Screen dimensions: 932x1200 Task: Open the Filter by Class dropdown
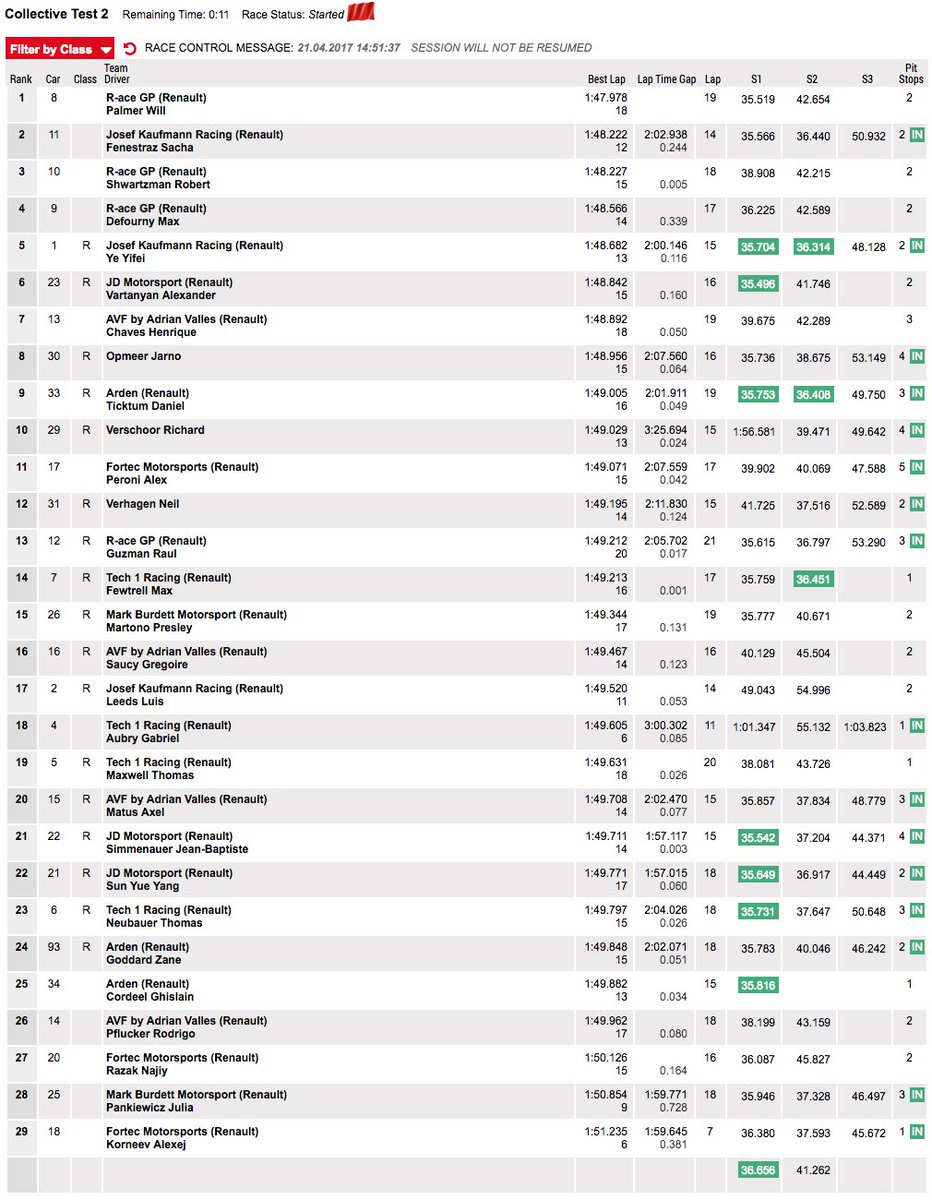60,49
